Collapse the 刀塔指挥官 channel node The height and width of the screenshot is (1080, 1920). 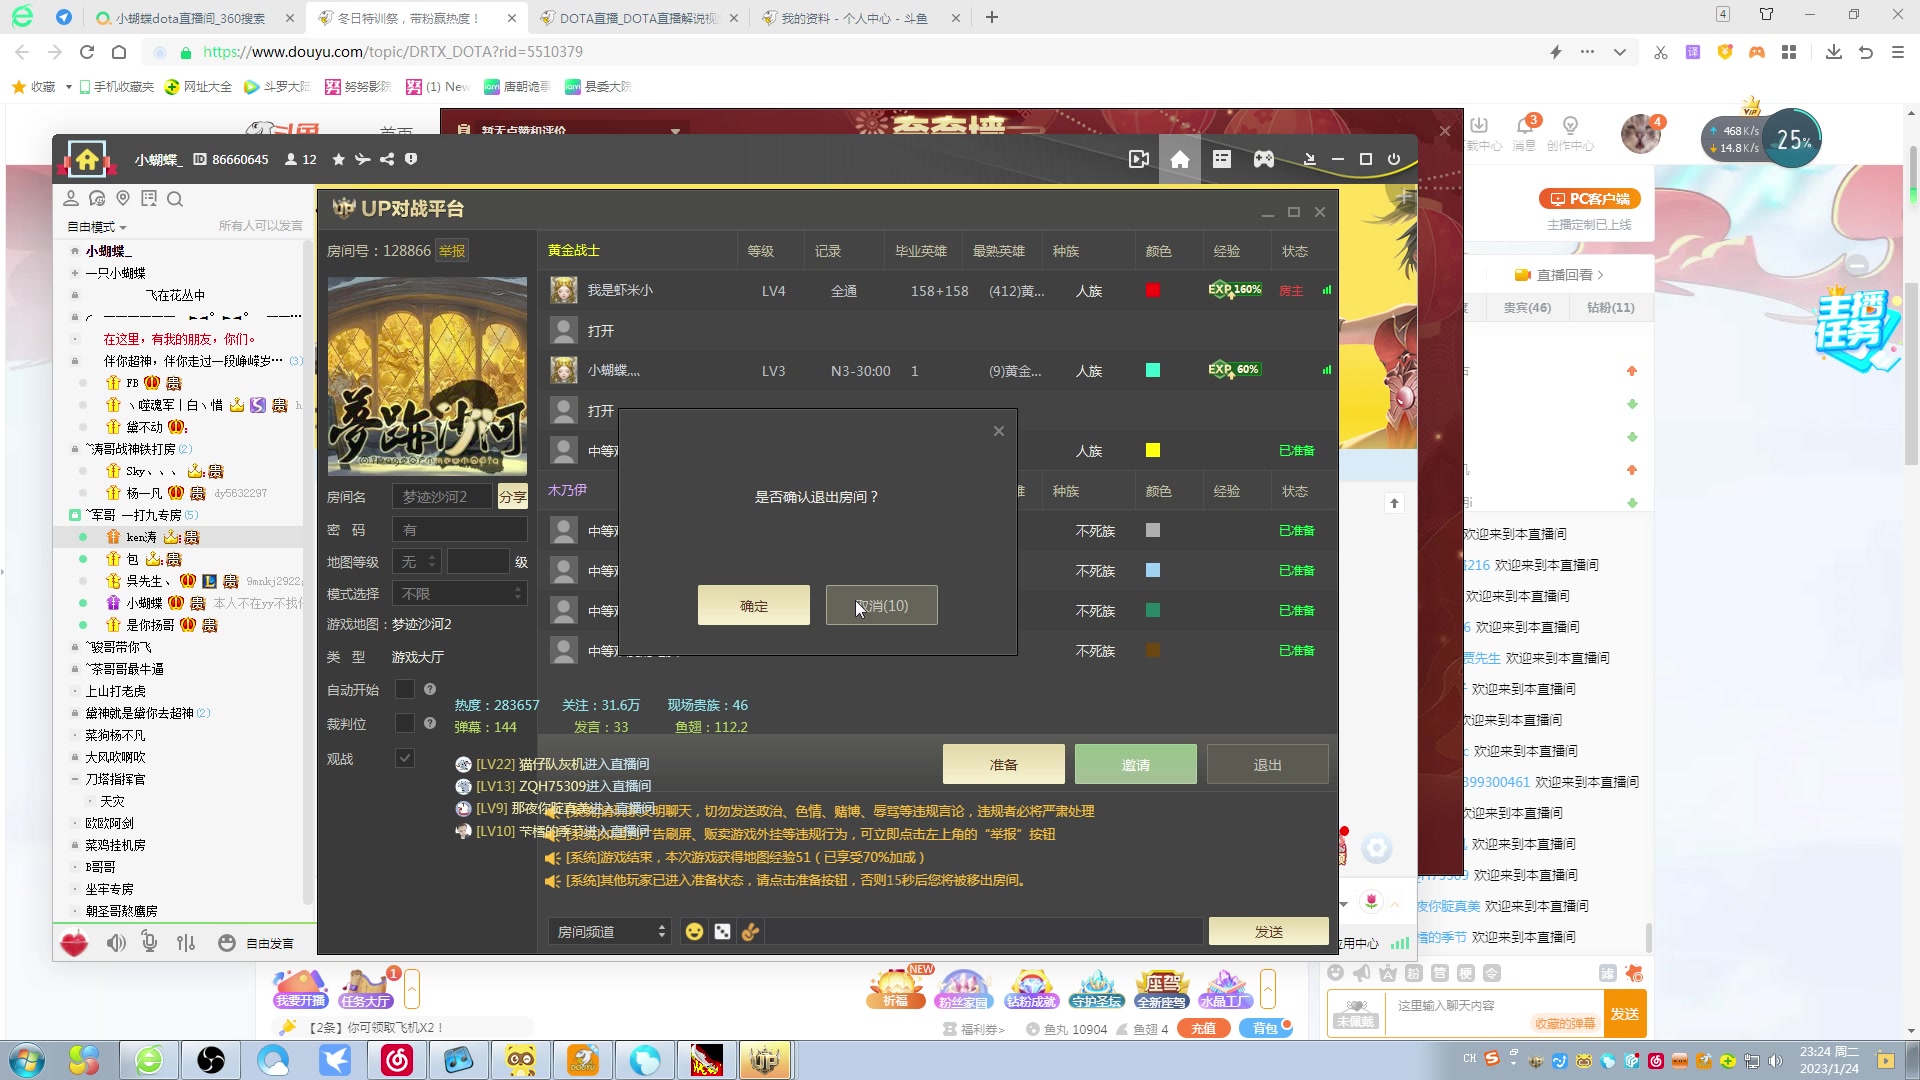[x=74, y=779]
